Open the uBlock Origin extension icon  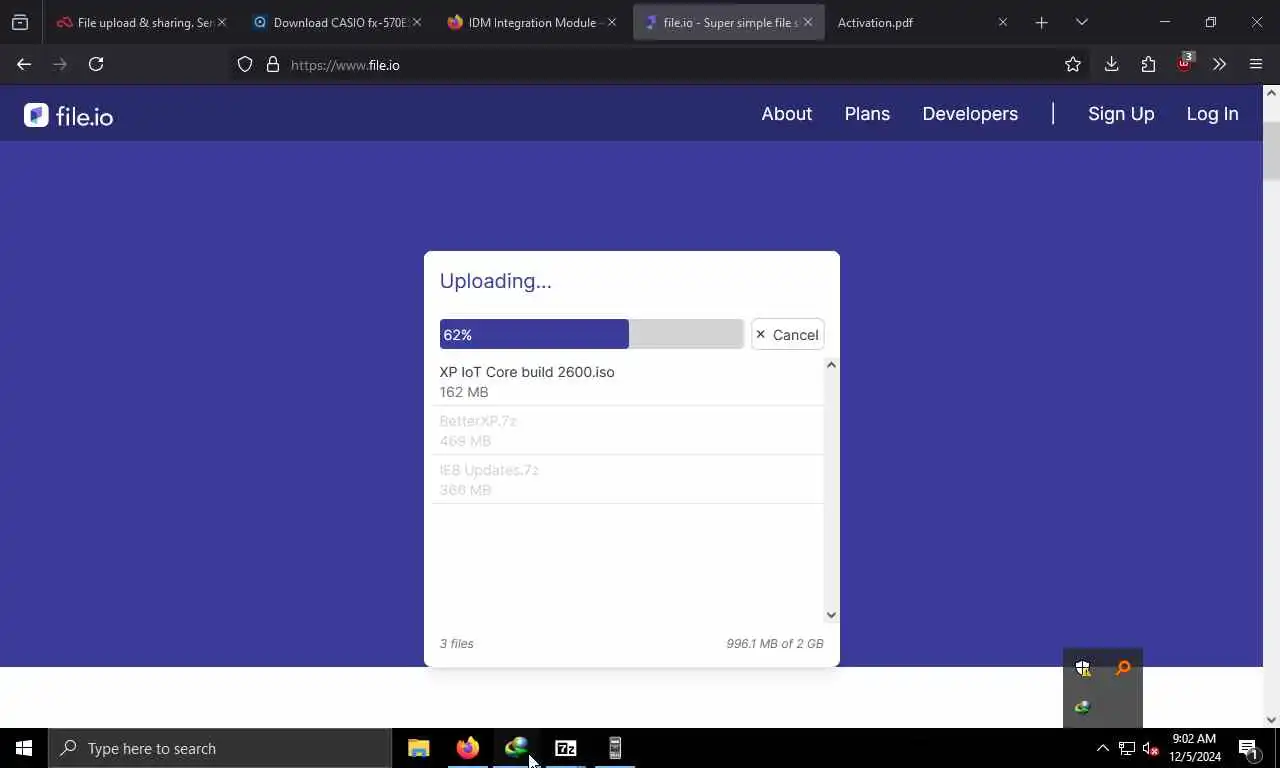pos(1185,63)
